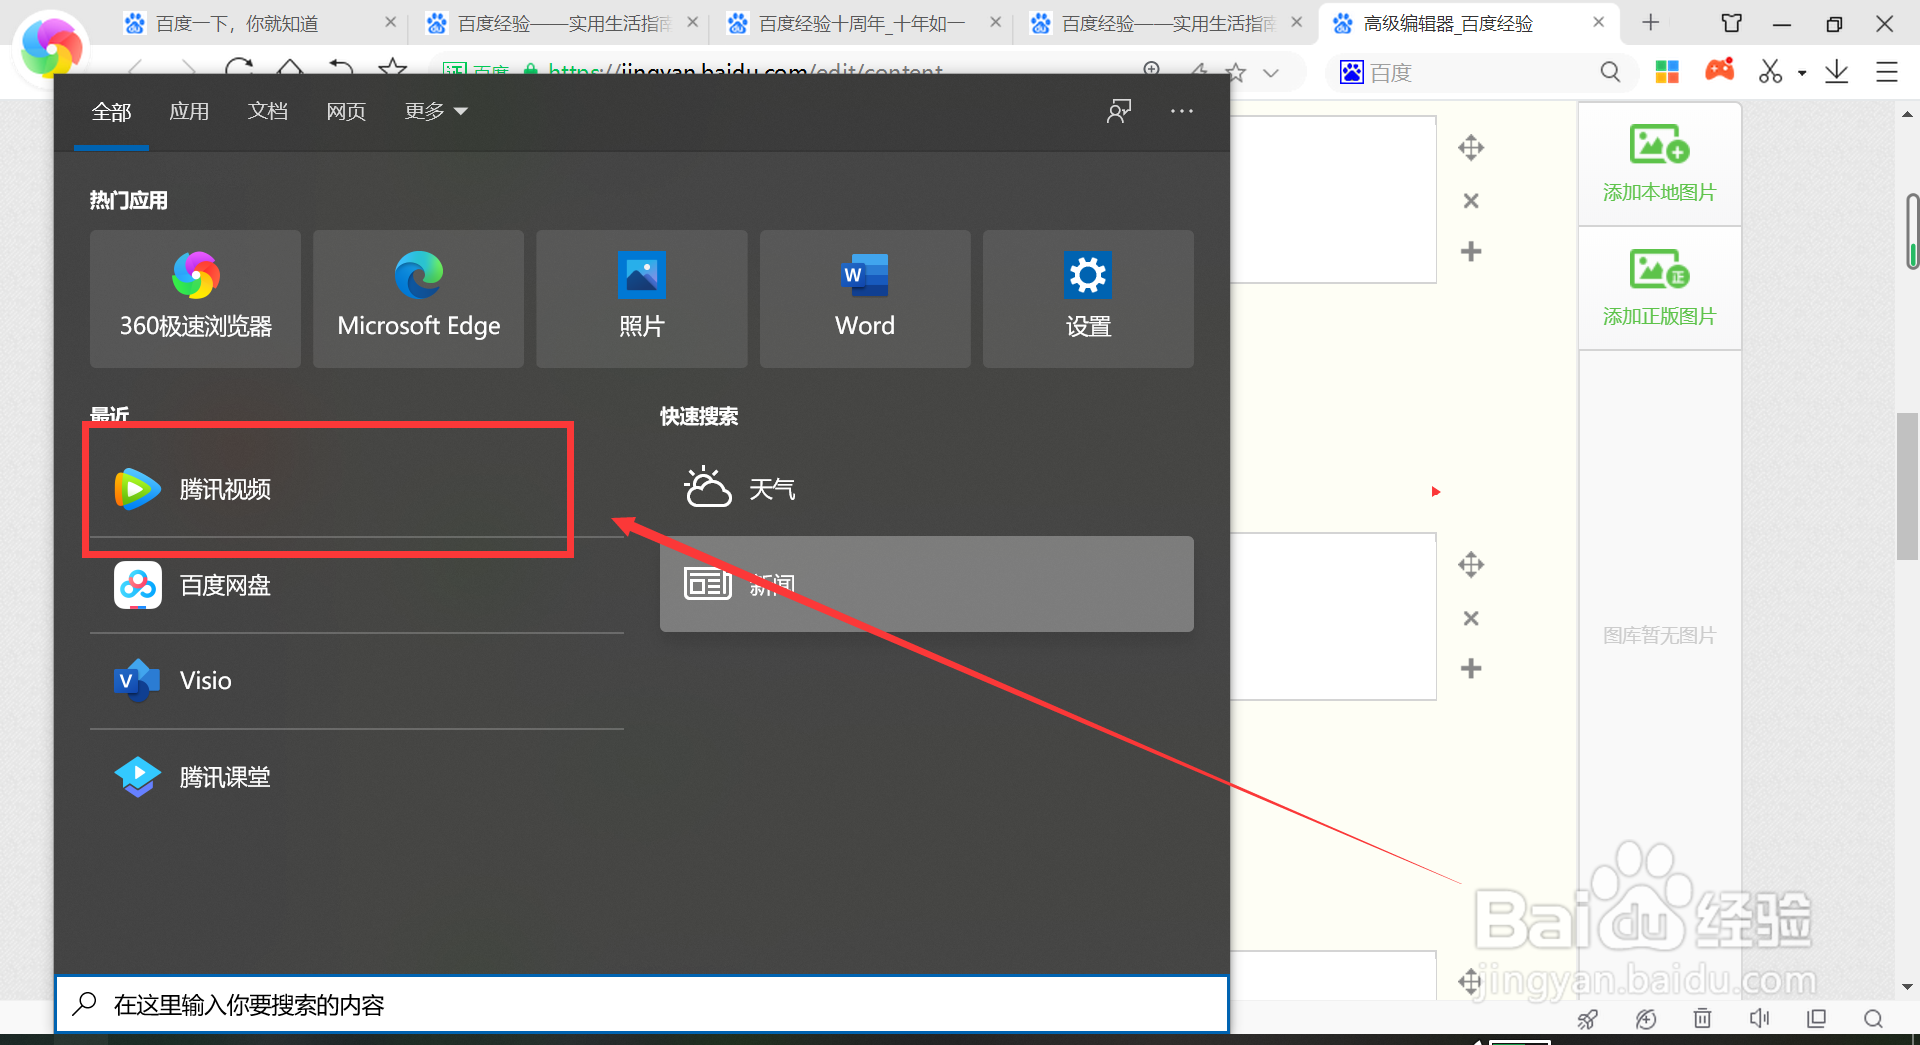Click 添加本地图片 button

point(1659,164)
